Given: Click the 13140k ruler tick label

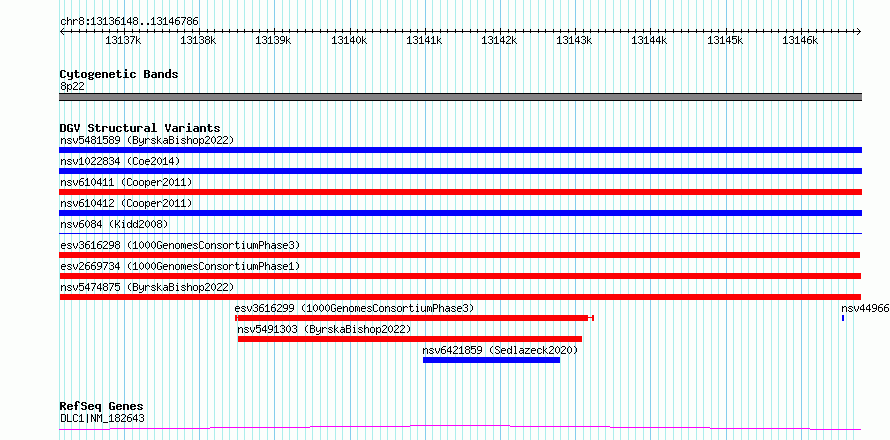Looking at the screenshot, I should (349, 40).
